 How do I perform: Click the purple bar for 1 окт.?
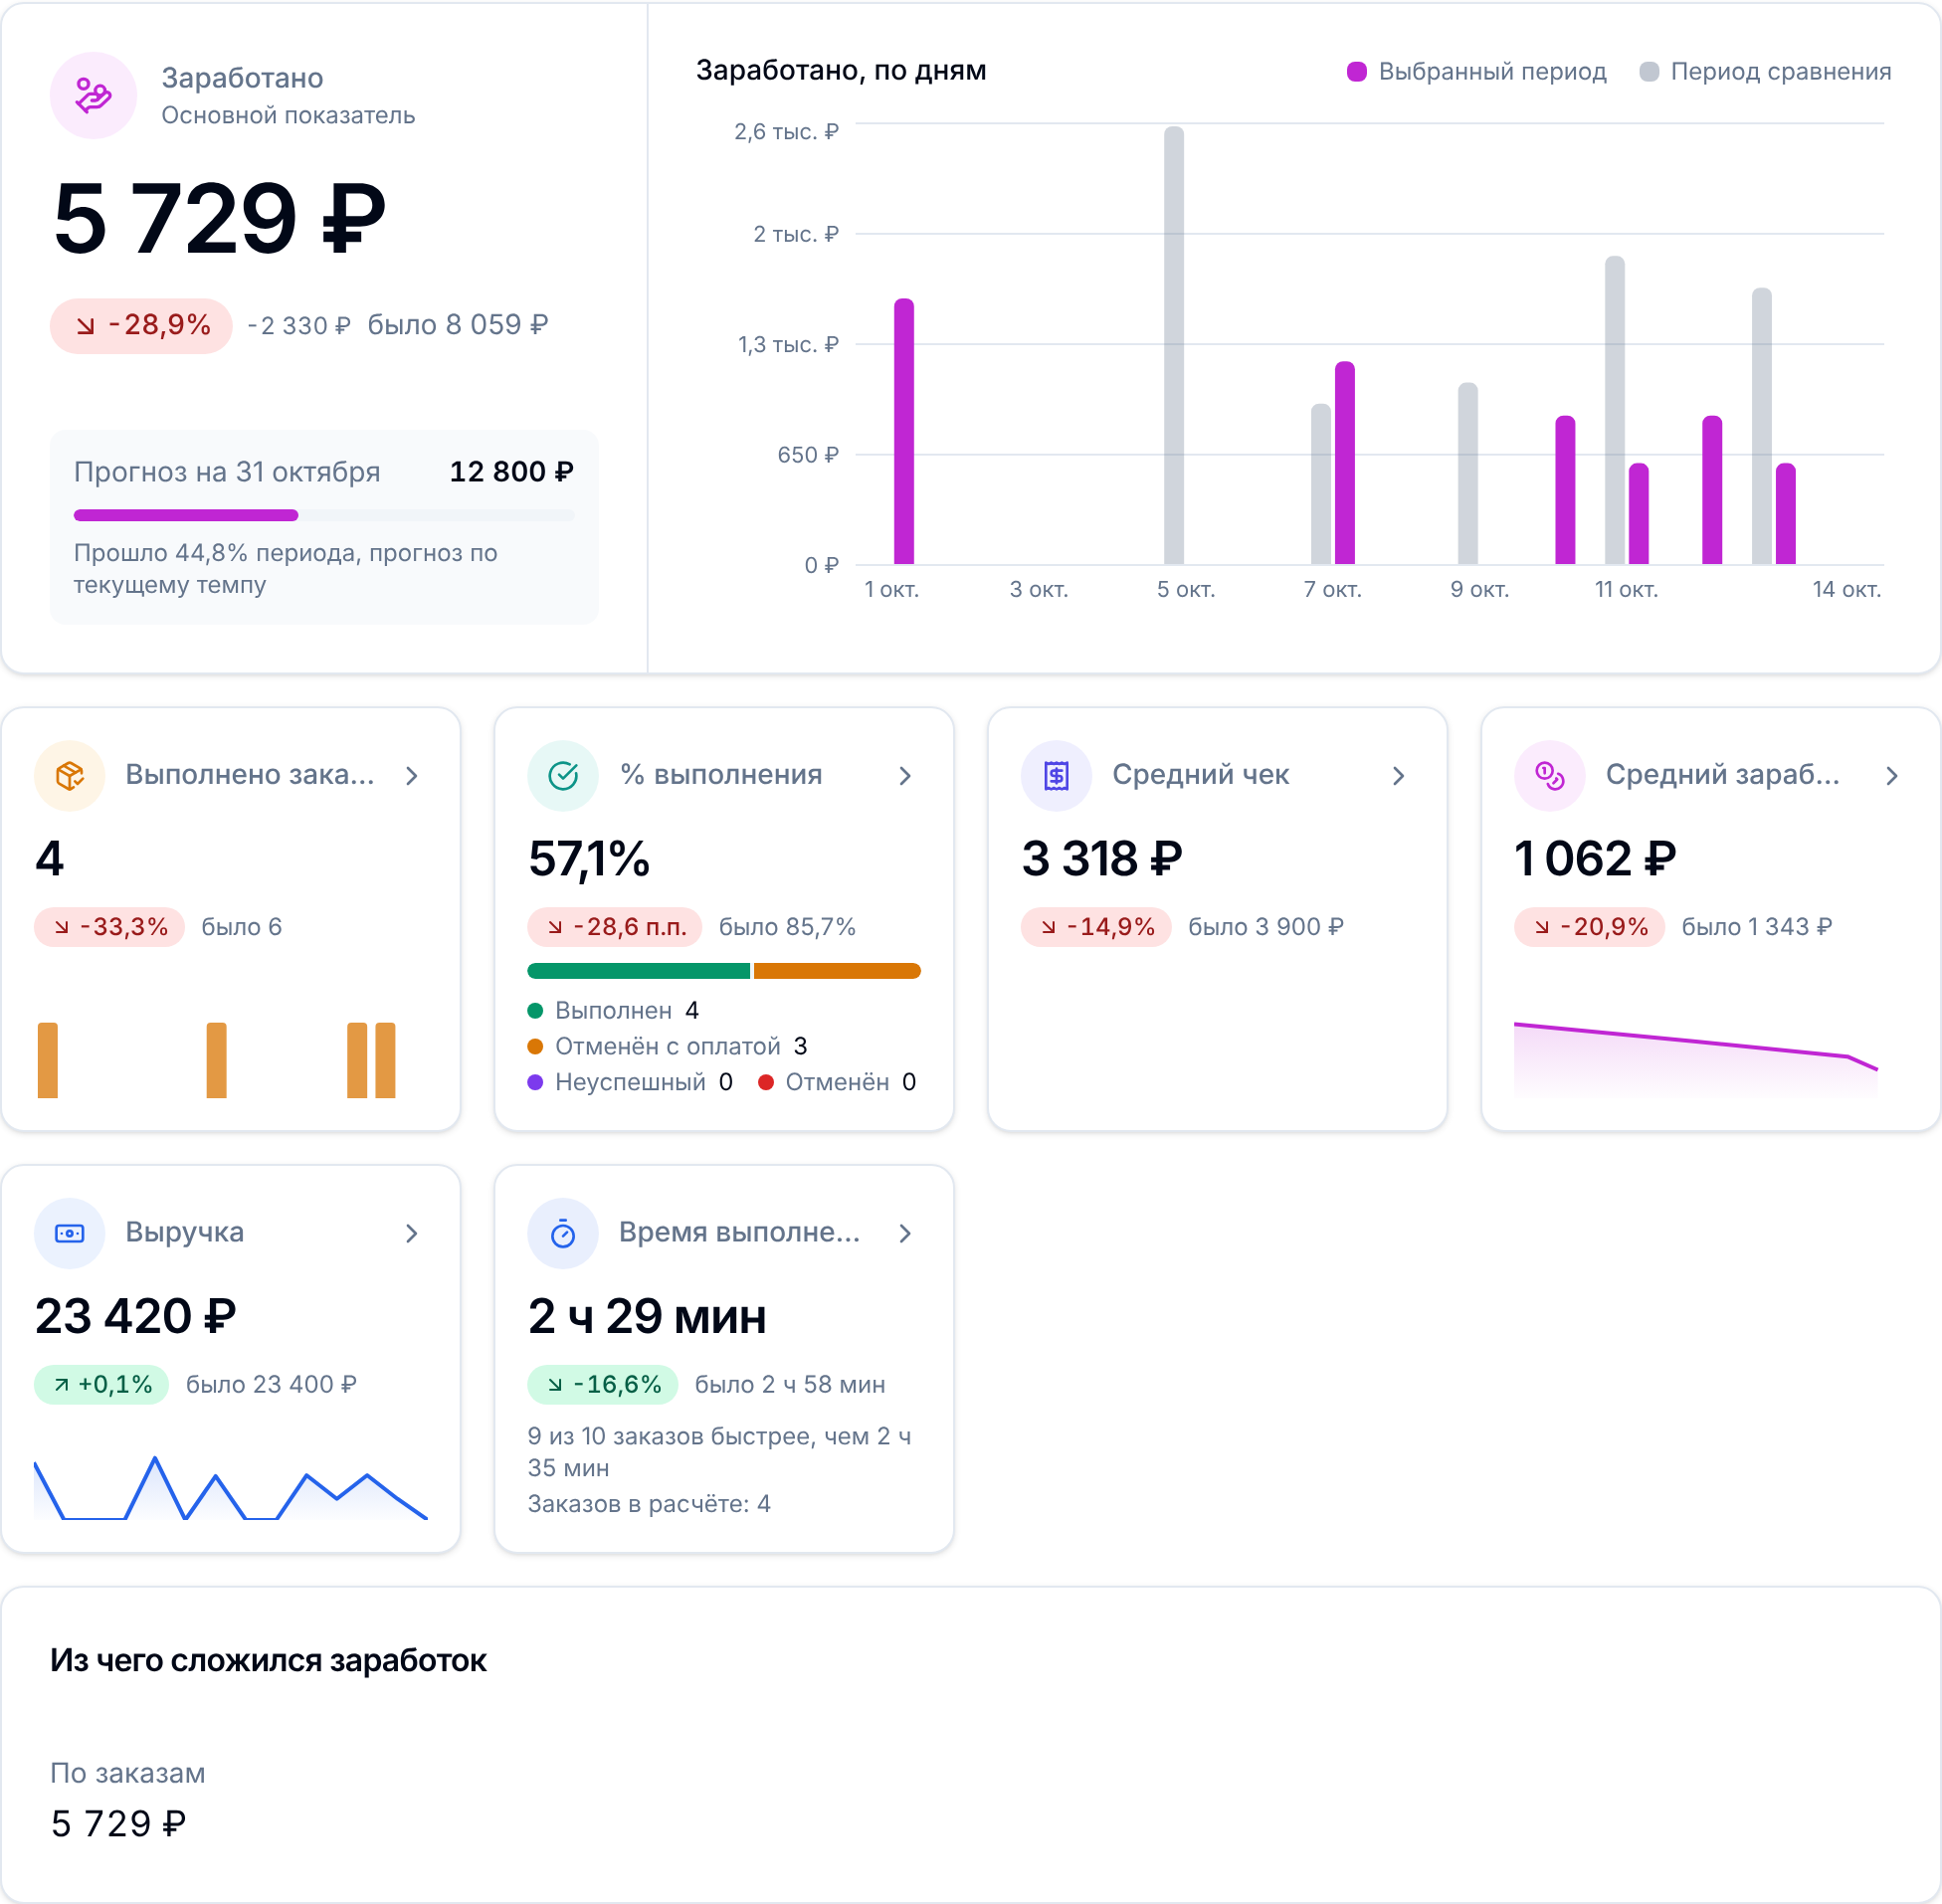click(904, 431)
